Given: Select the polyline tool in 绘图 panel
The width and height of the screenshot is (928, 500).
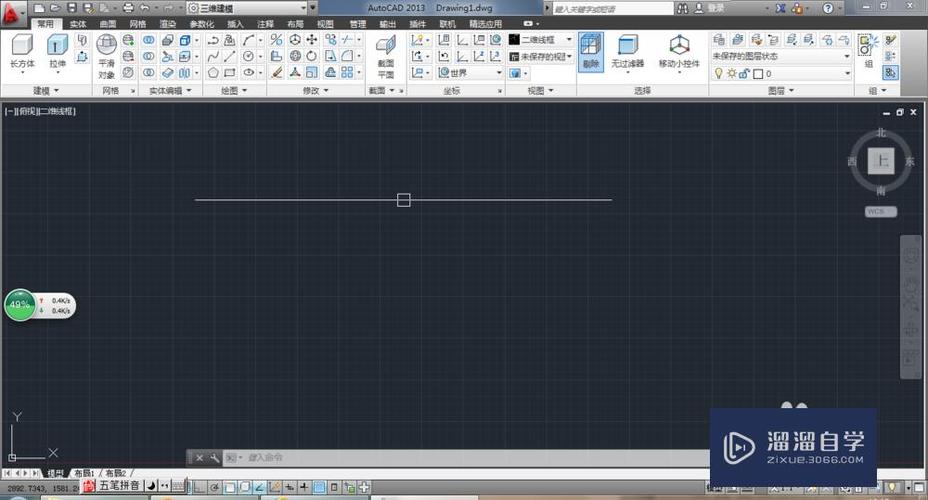Looking at the screenshot, I should pos(213,40).
